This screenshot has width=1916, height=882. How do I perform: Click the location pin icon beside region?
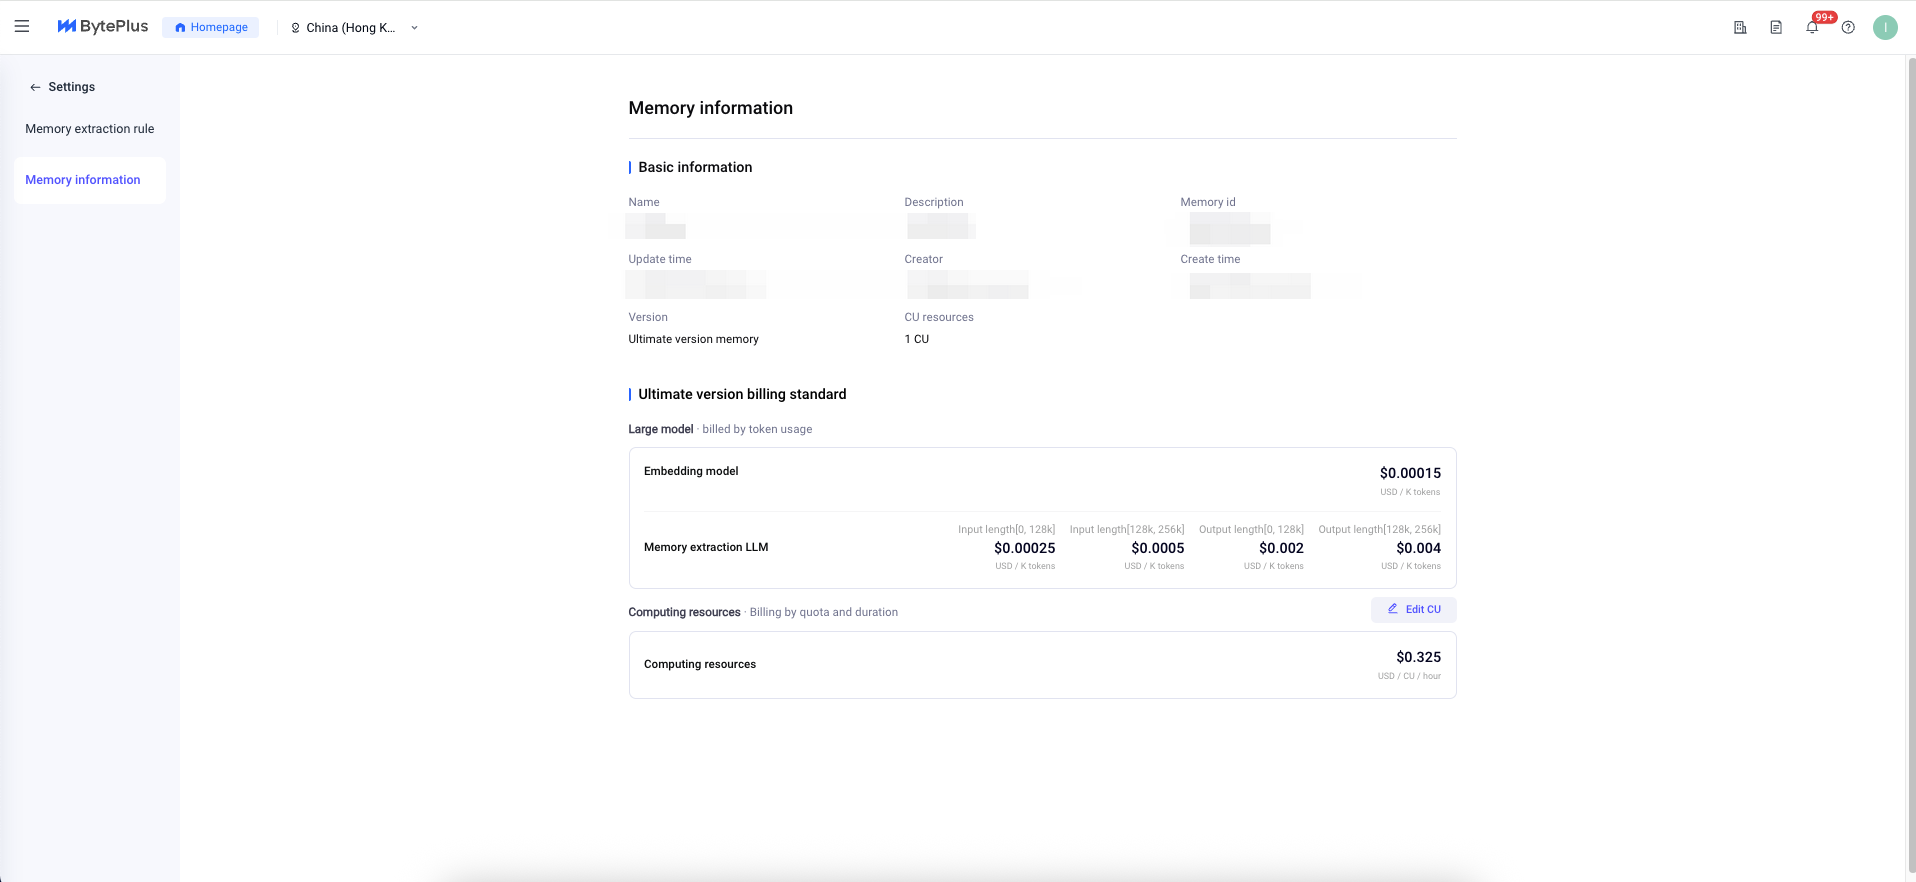click(x=295, y=28)
